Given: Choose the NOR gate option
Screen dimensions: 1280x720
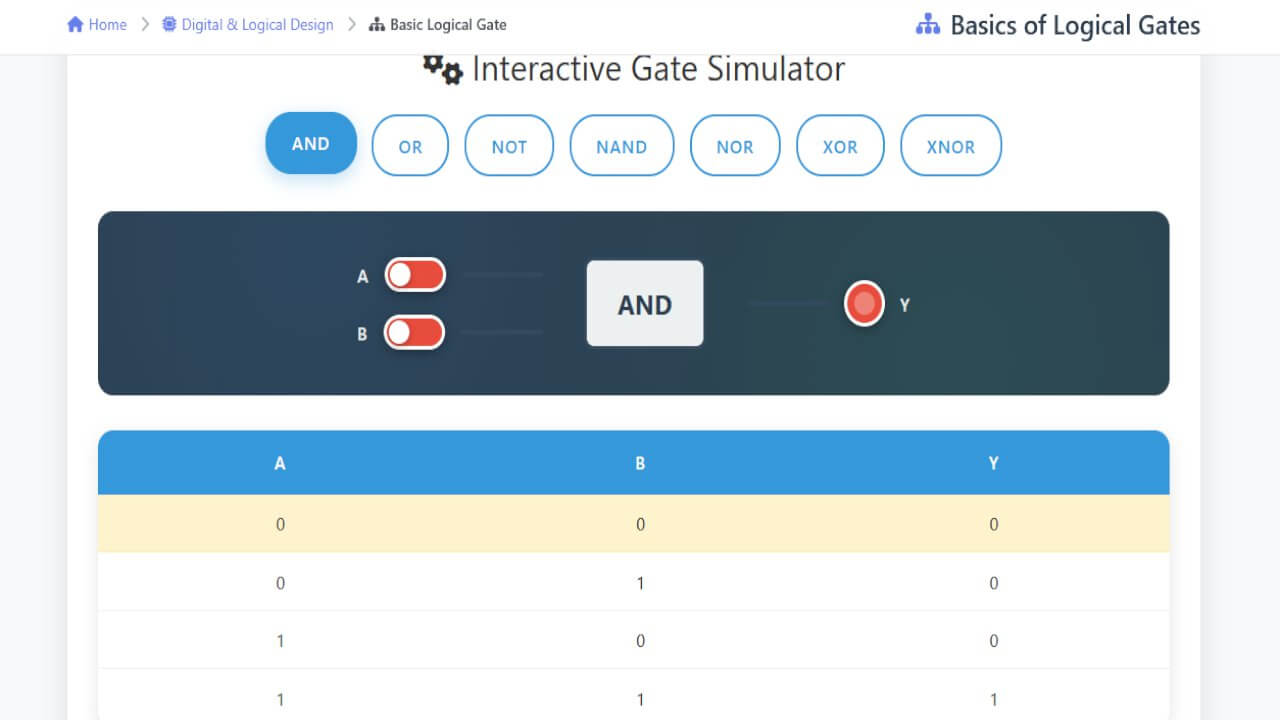Looking at the screenshot, I should [735, 146].
